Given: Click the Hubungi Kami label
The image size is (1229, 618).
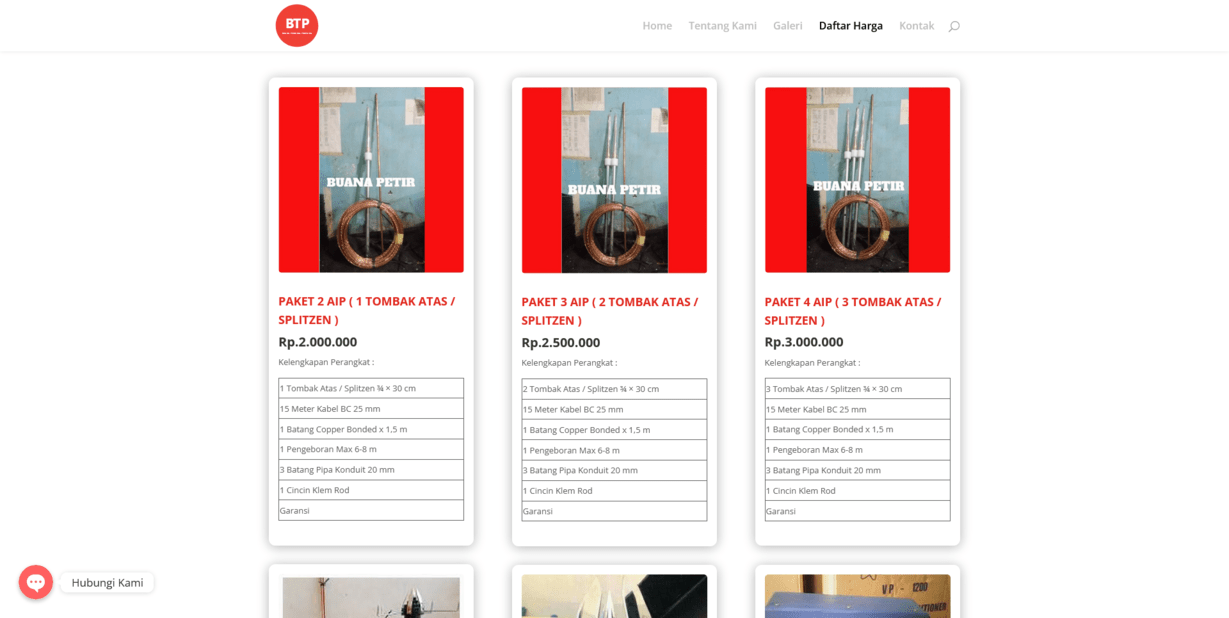Looking at the screenshot, I should [x=107, y=583].
